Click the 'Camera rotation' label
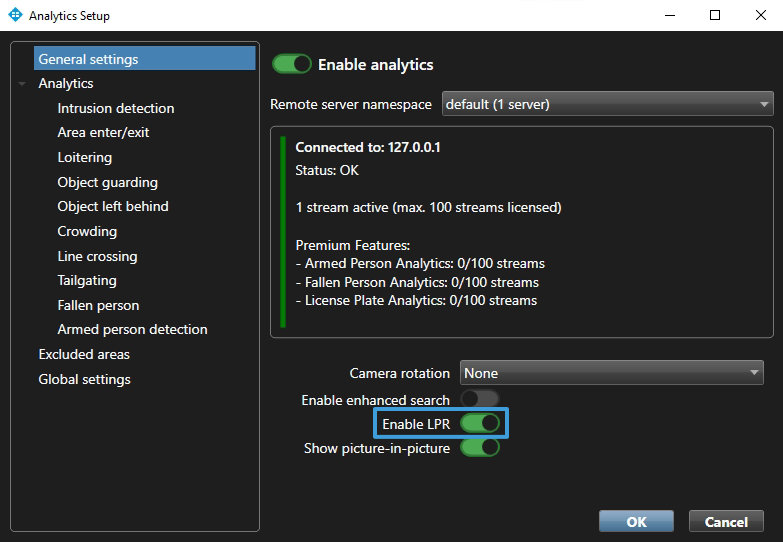Screen dimensions: 783x542 399,373
